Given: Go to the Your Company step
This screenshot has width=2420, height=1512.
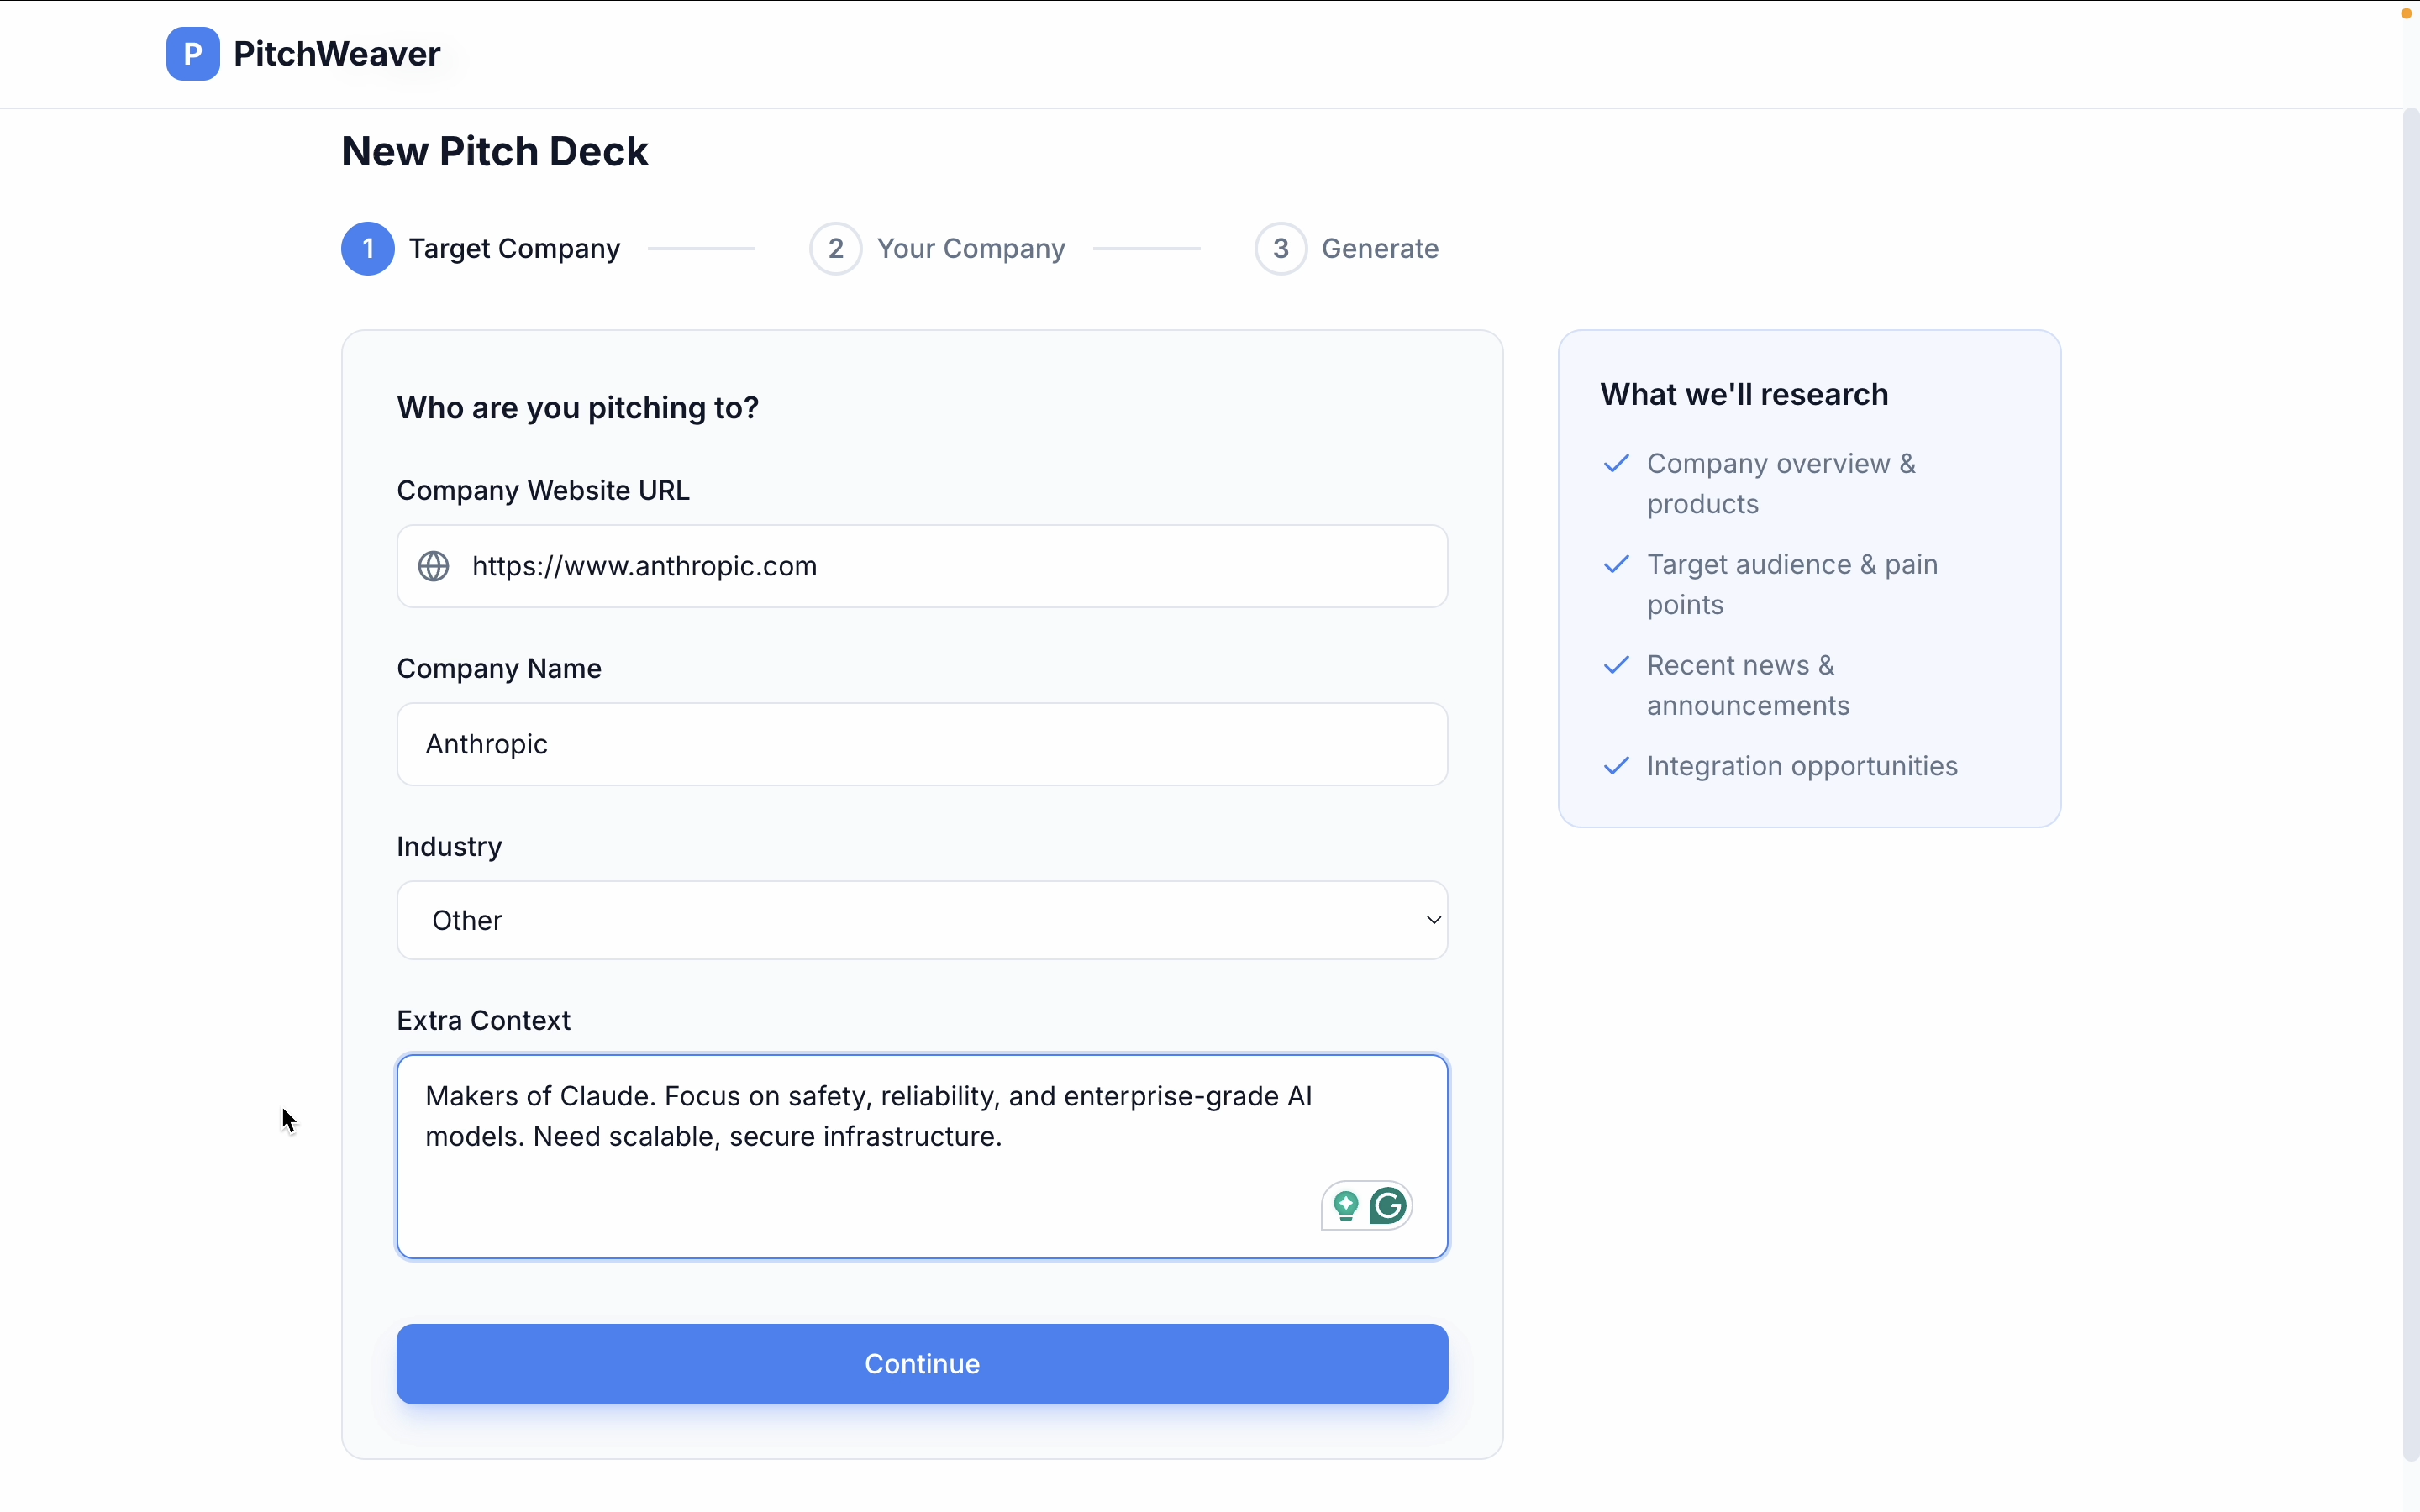Looking at the screenshot, I should tap(970, 249).
